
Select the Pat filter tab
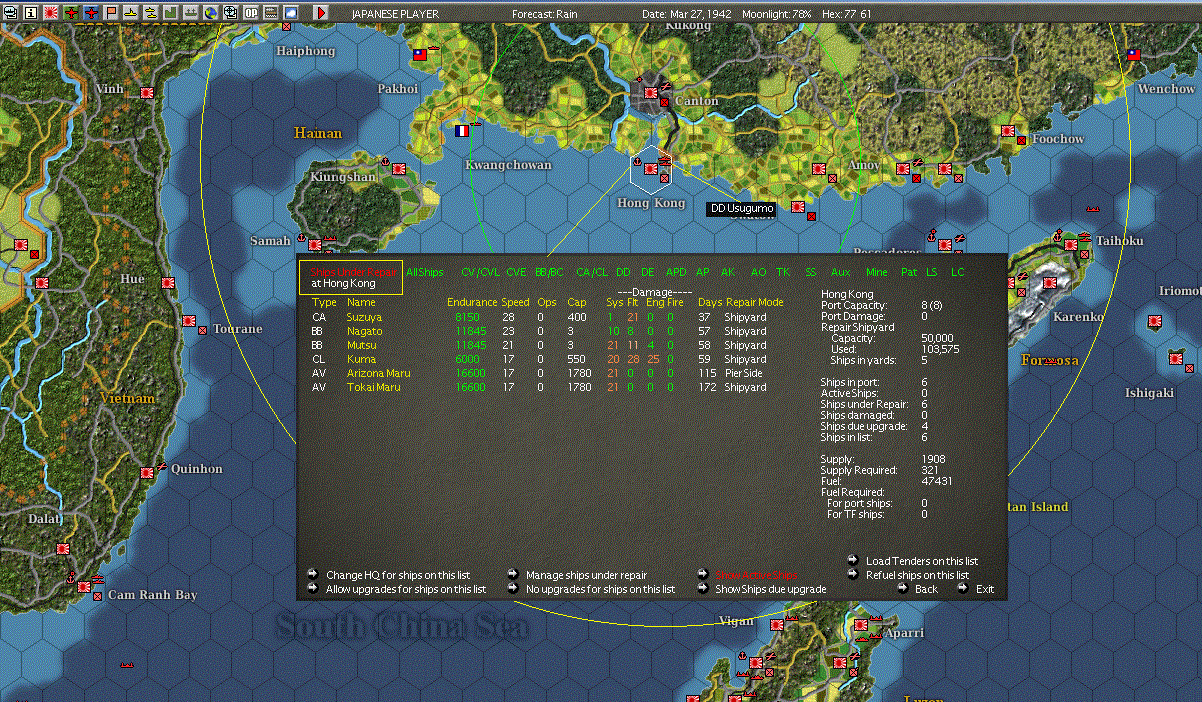pos(909,272)
